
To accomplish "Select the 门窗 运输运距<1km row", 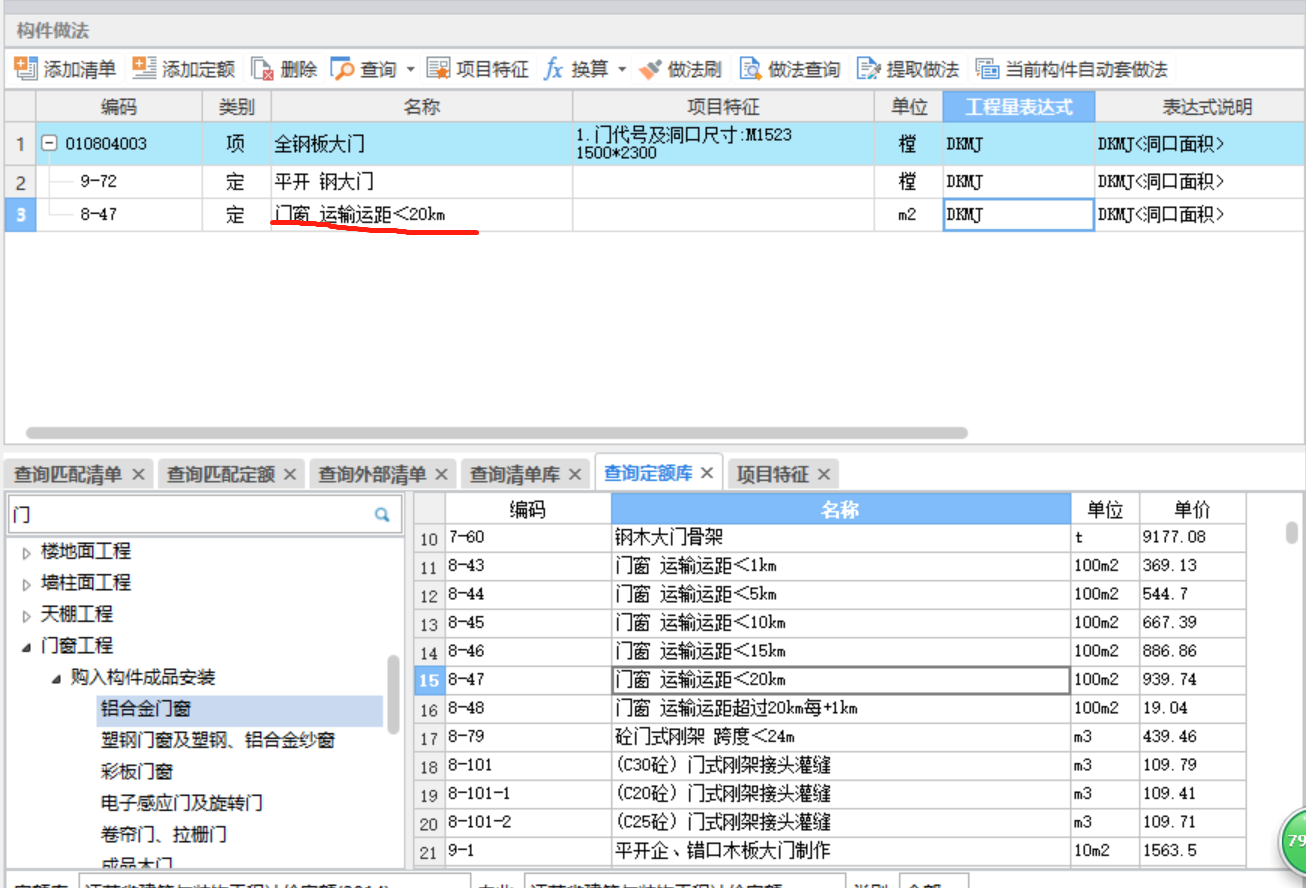I will pos(831,565).
